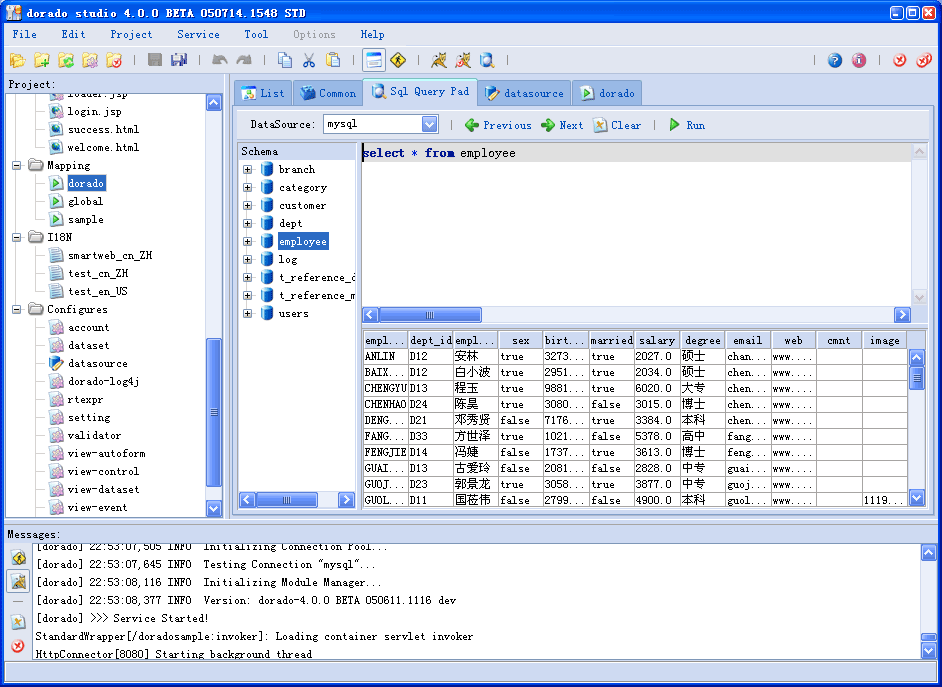The height and width of the screenshot is (687, 942).
Task: Click the red info icon in the toolbar
Action: pos(859,60)
